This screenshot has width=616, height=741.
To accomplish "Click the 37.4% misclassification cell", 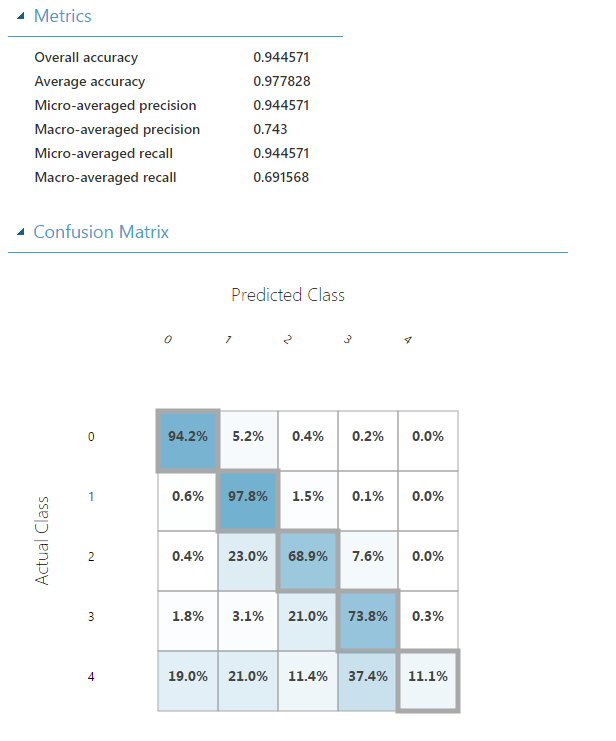I will 368,677.
